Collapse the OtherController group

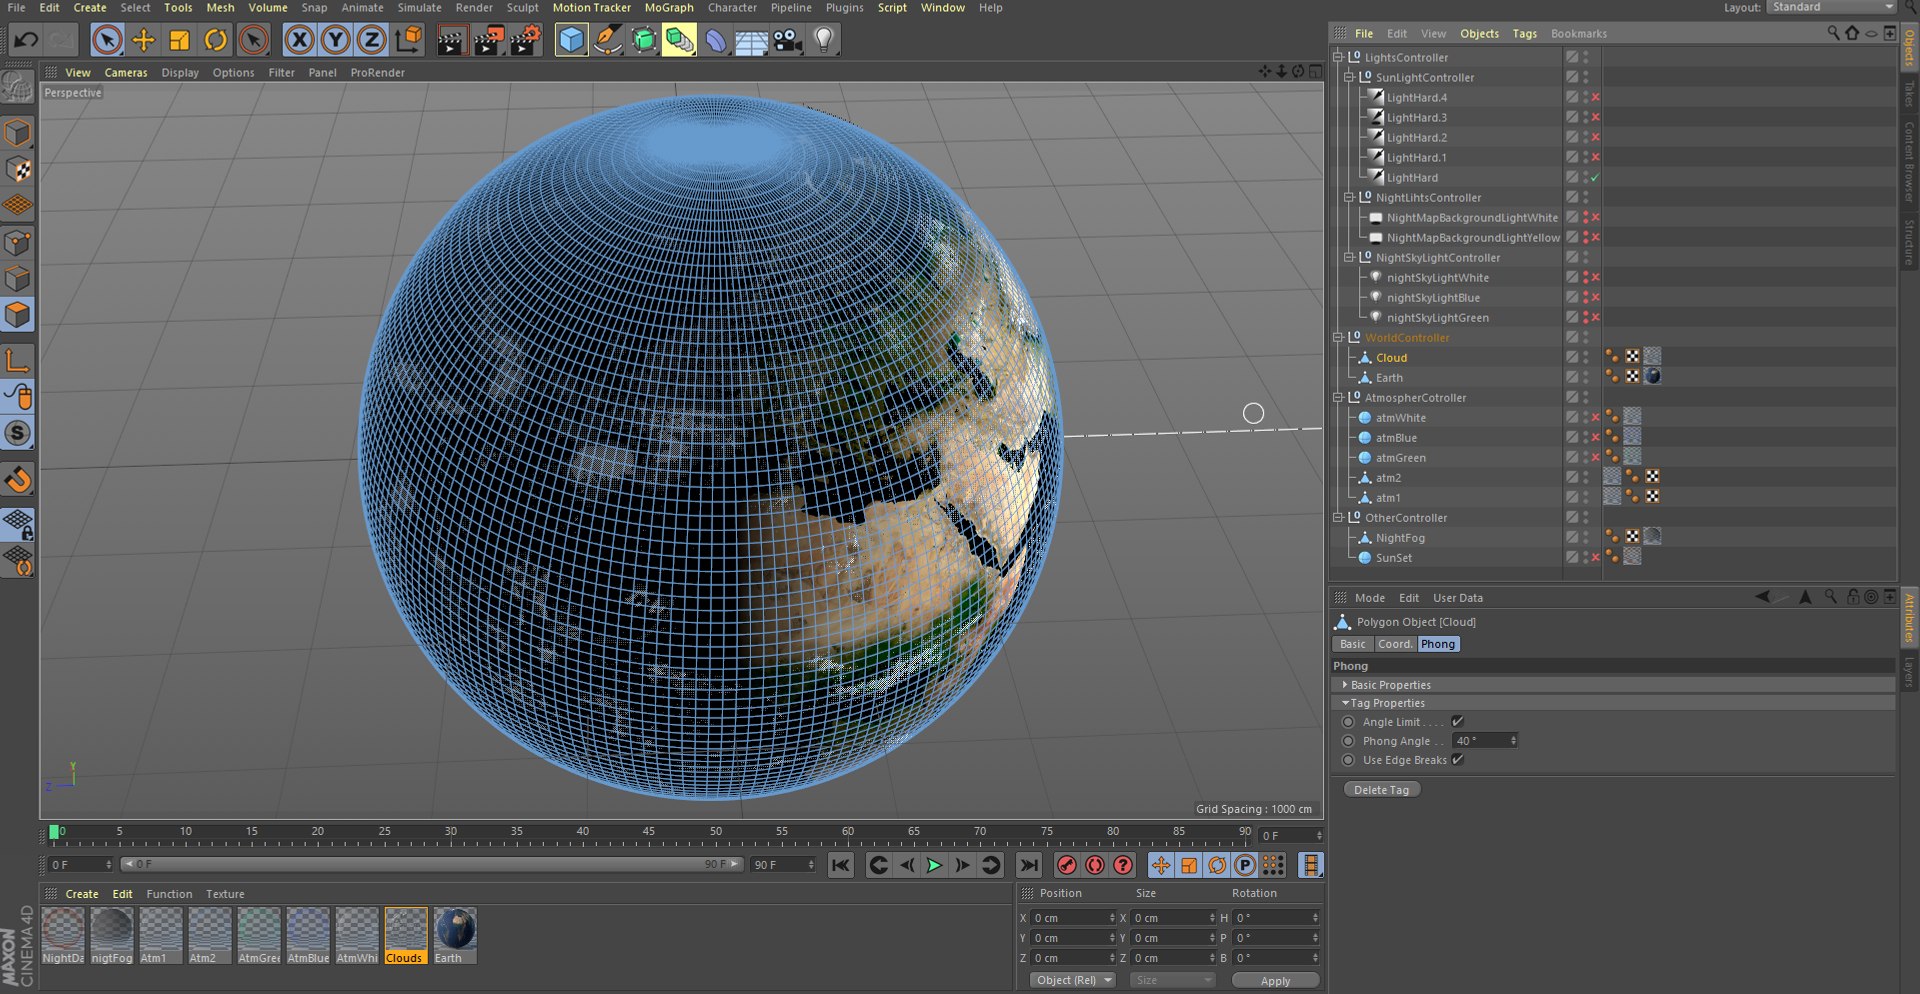click(x=1338, y=518)
